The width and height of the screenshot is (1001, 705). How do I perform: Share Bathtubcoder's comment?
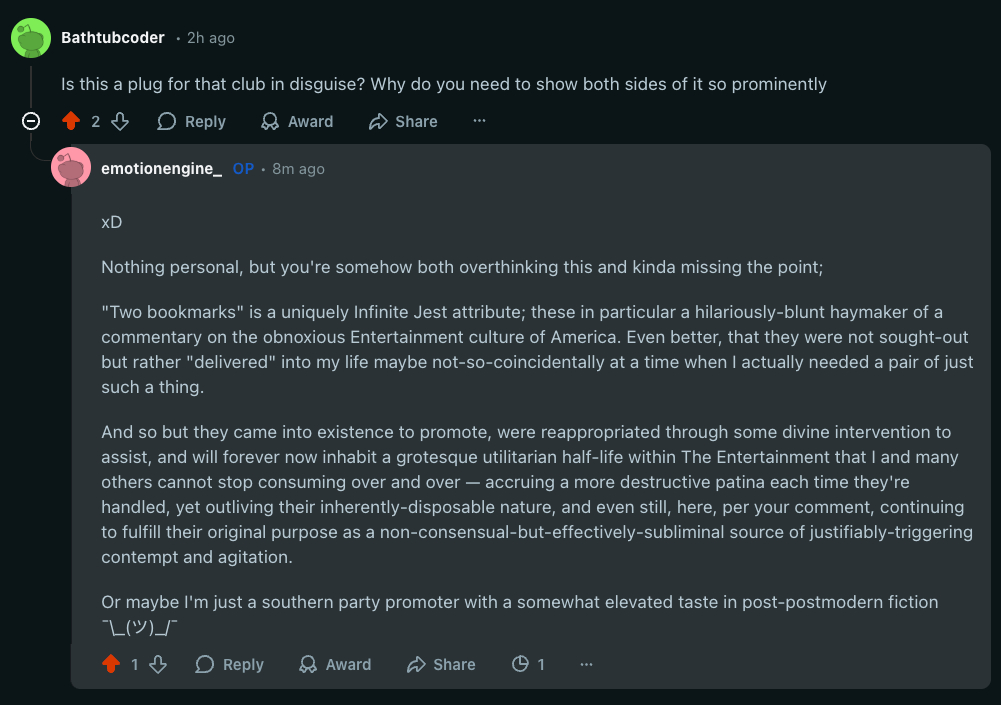click(403, 121)
